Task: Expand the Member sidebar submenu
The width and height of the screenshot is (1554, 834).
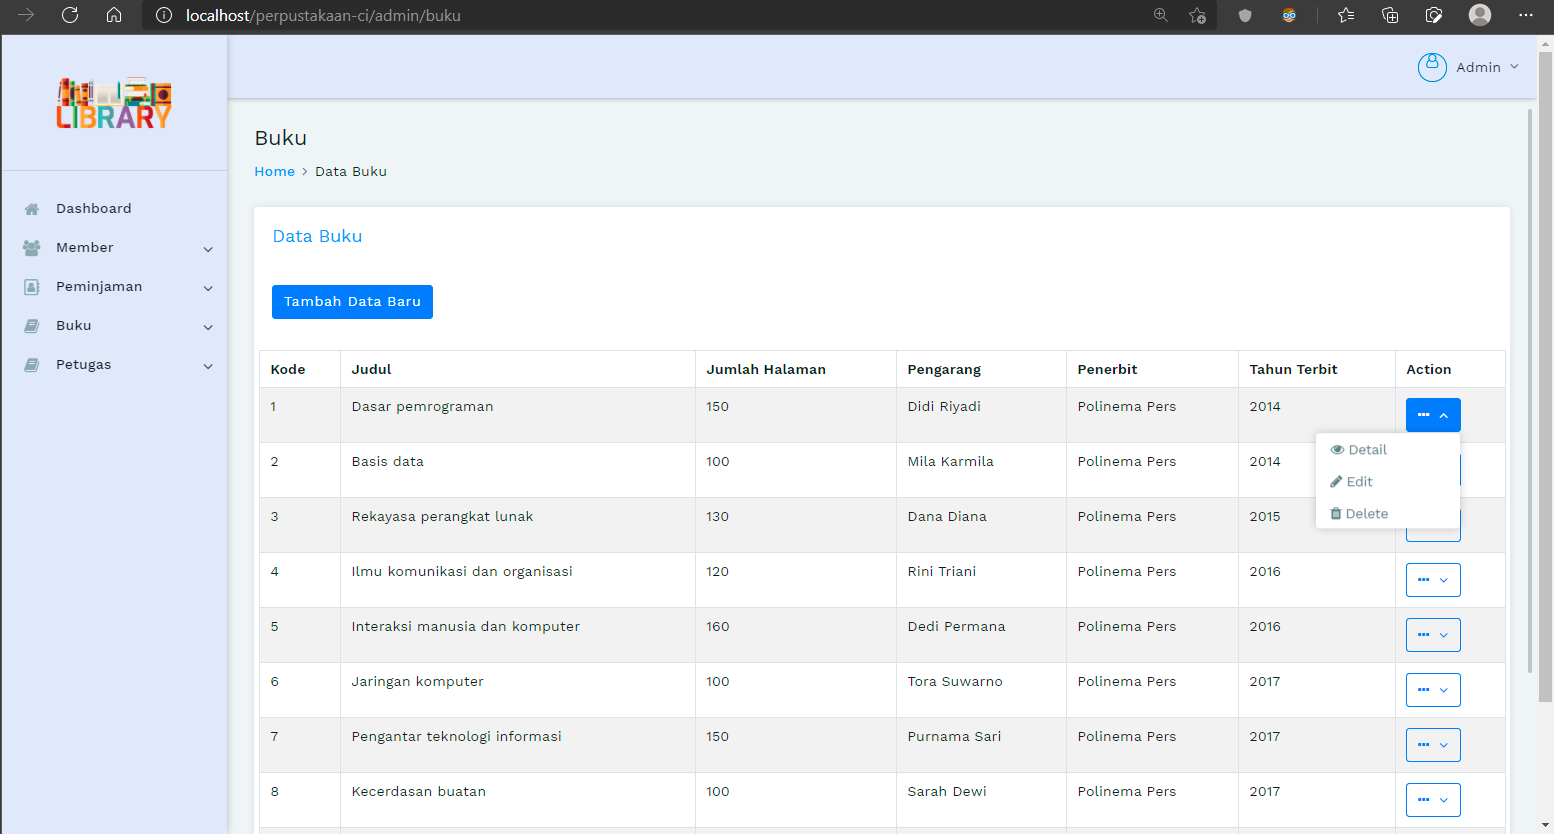Action: [x=208, y=249]
